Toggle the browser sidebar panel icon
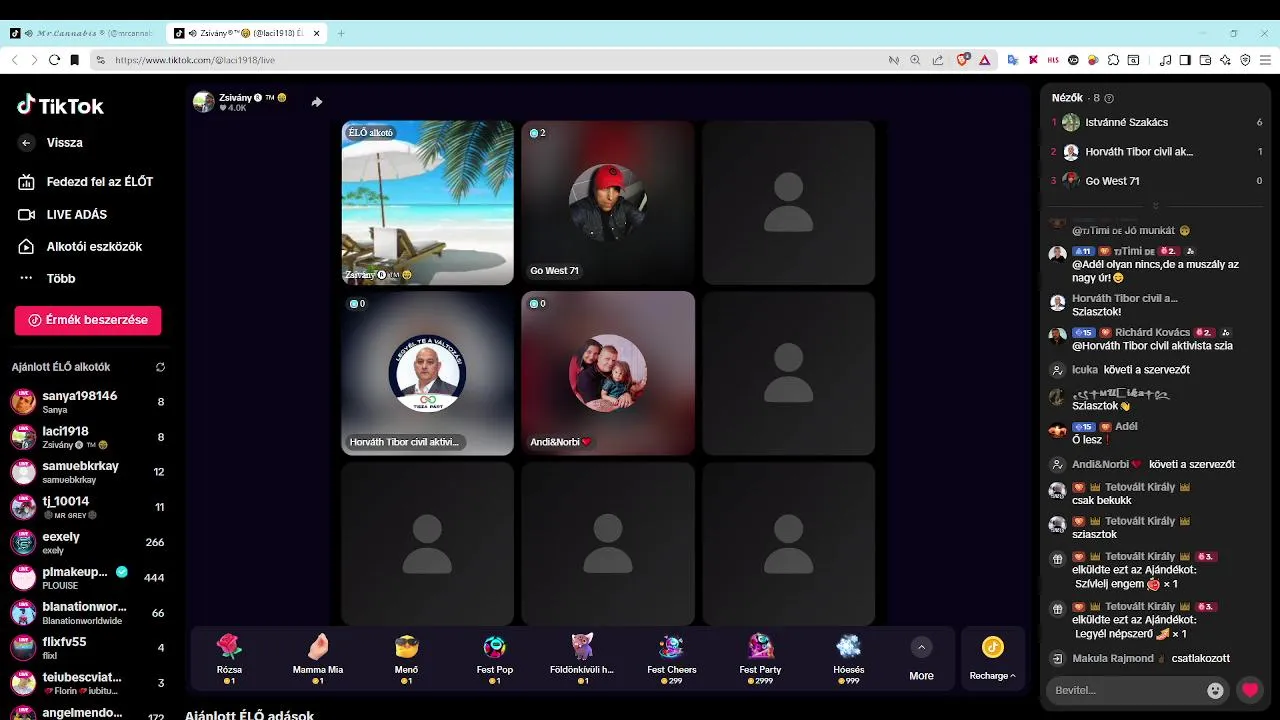Image resolution: width=1280 pixels, height=720 pixels. click(x=1185, y=60)
